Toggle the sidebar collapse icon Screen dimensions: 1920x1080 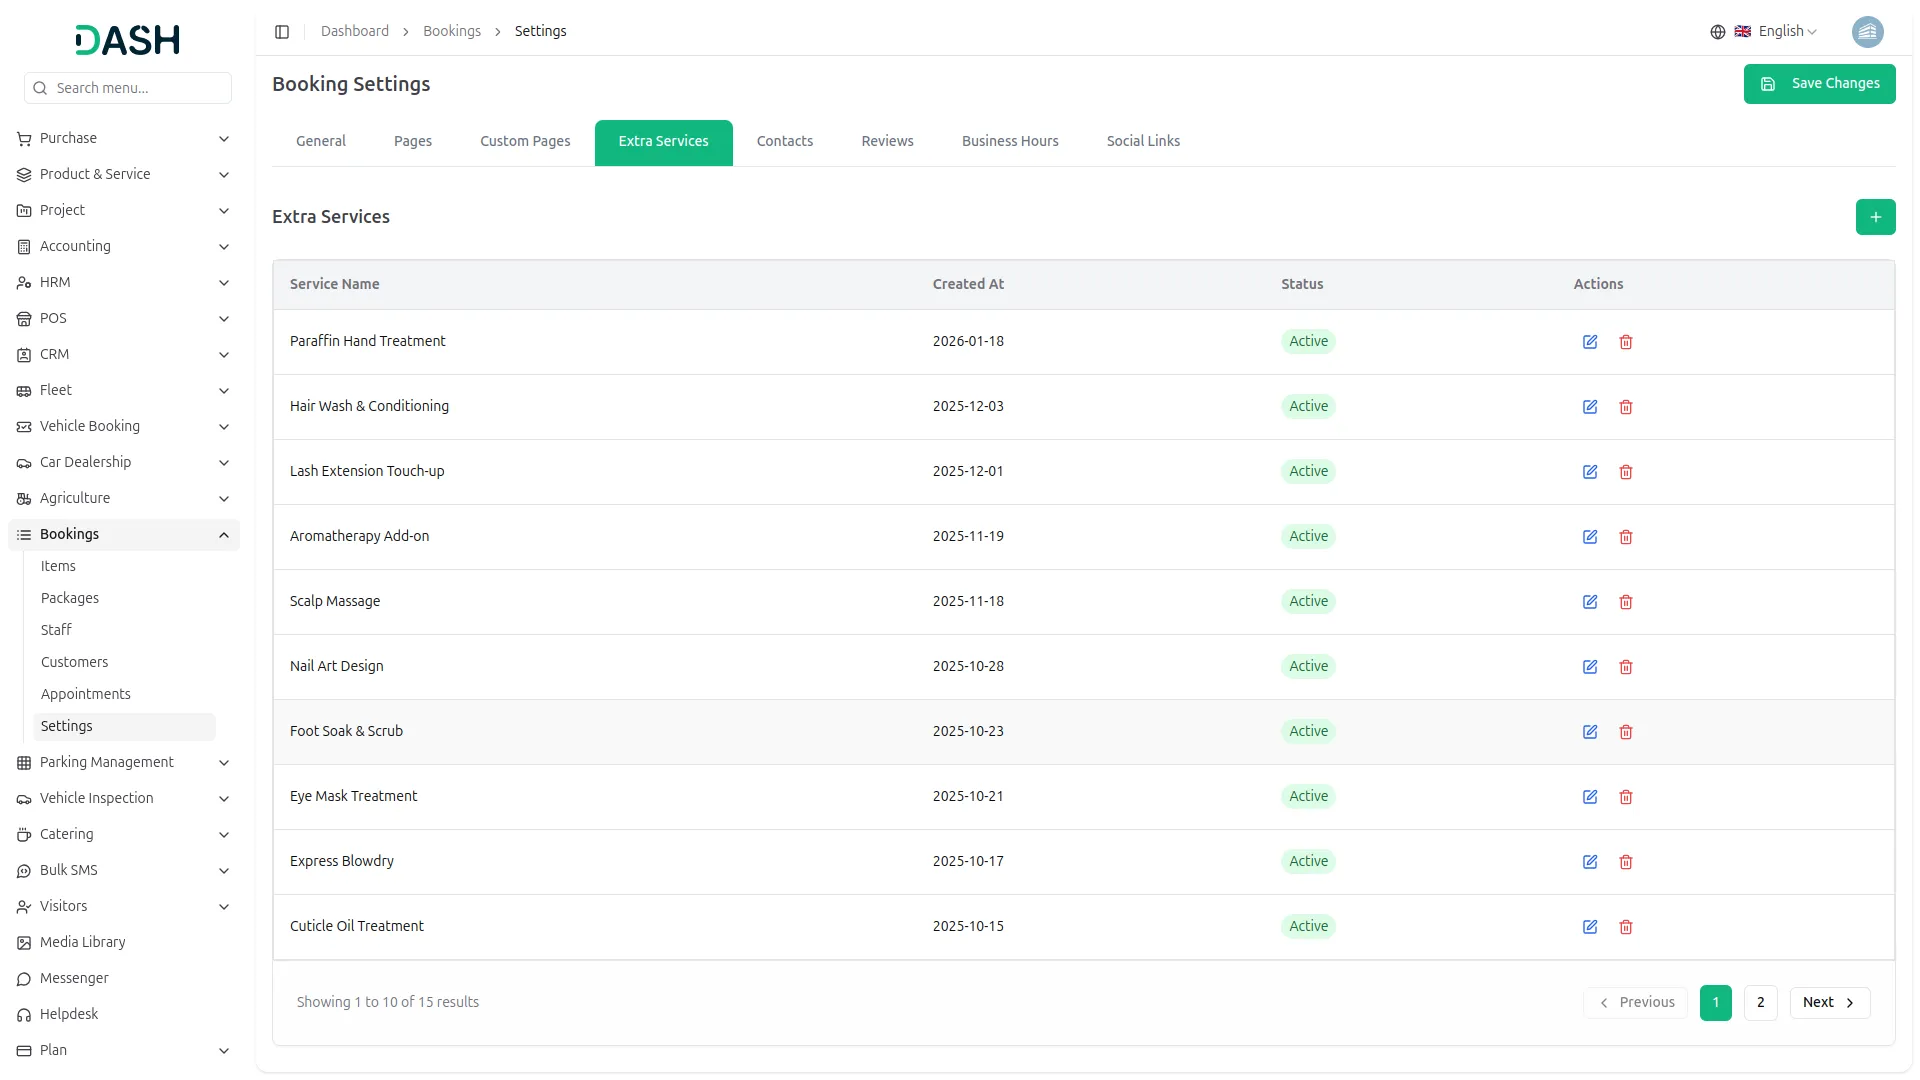click(x=282, y=32)
